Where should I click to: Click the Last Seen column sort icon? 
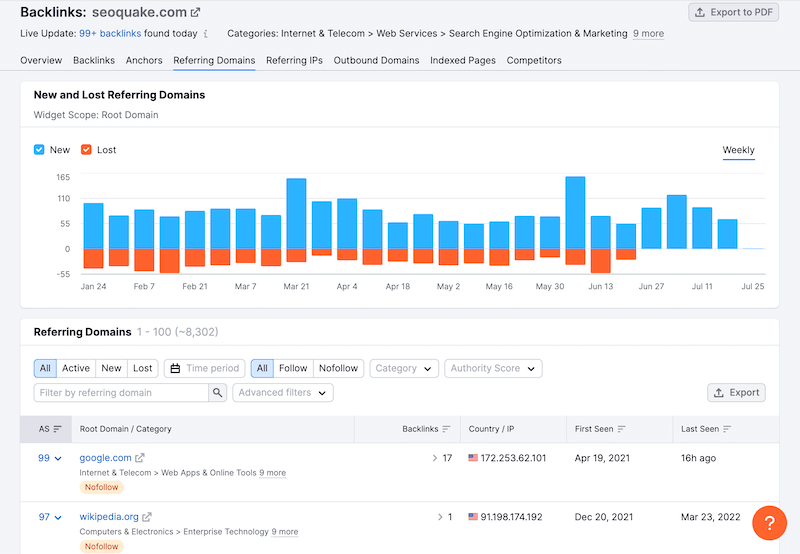(x=727, y=429)
